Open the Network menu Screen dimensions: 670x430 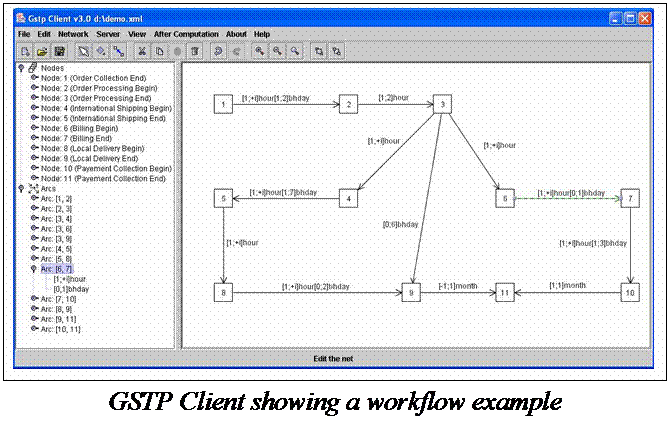73,34
